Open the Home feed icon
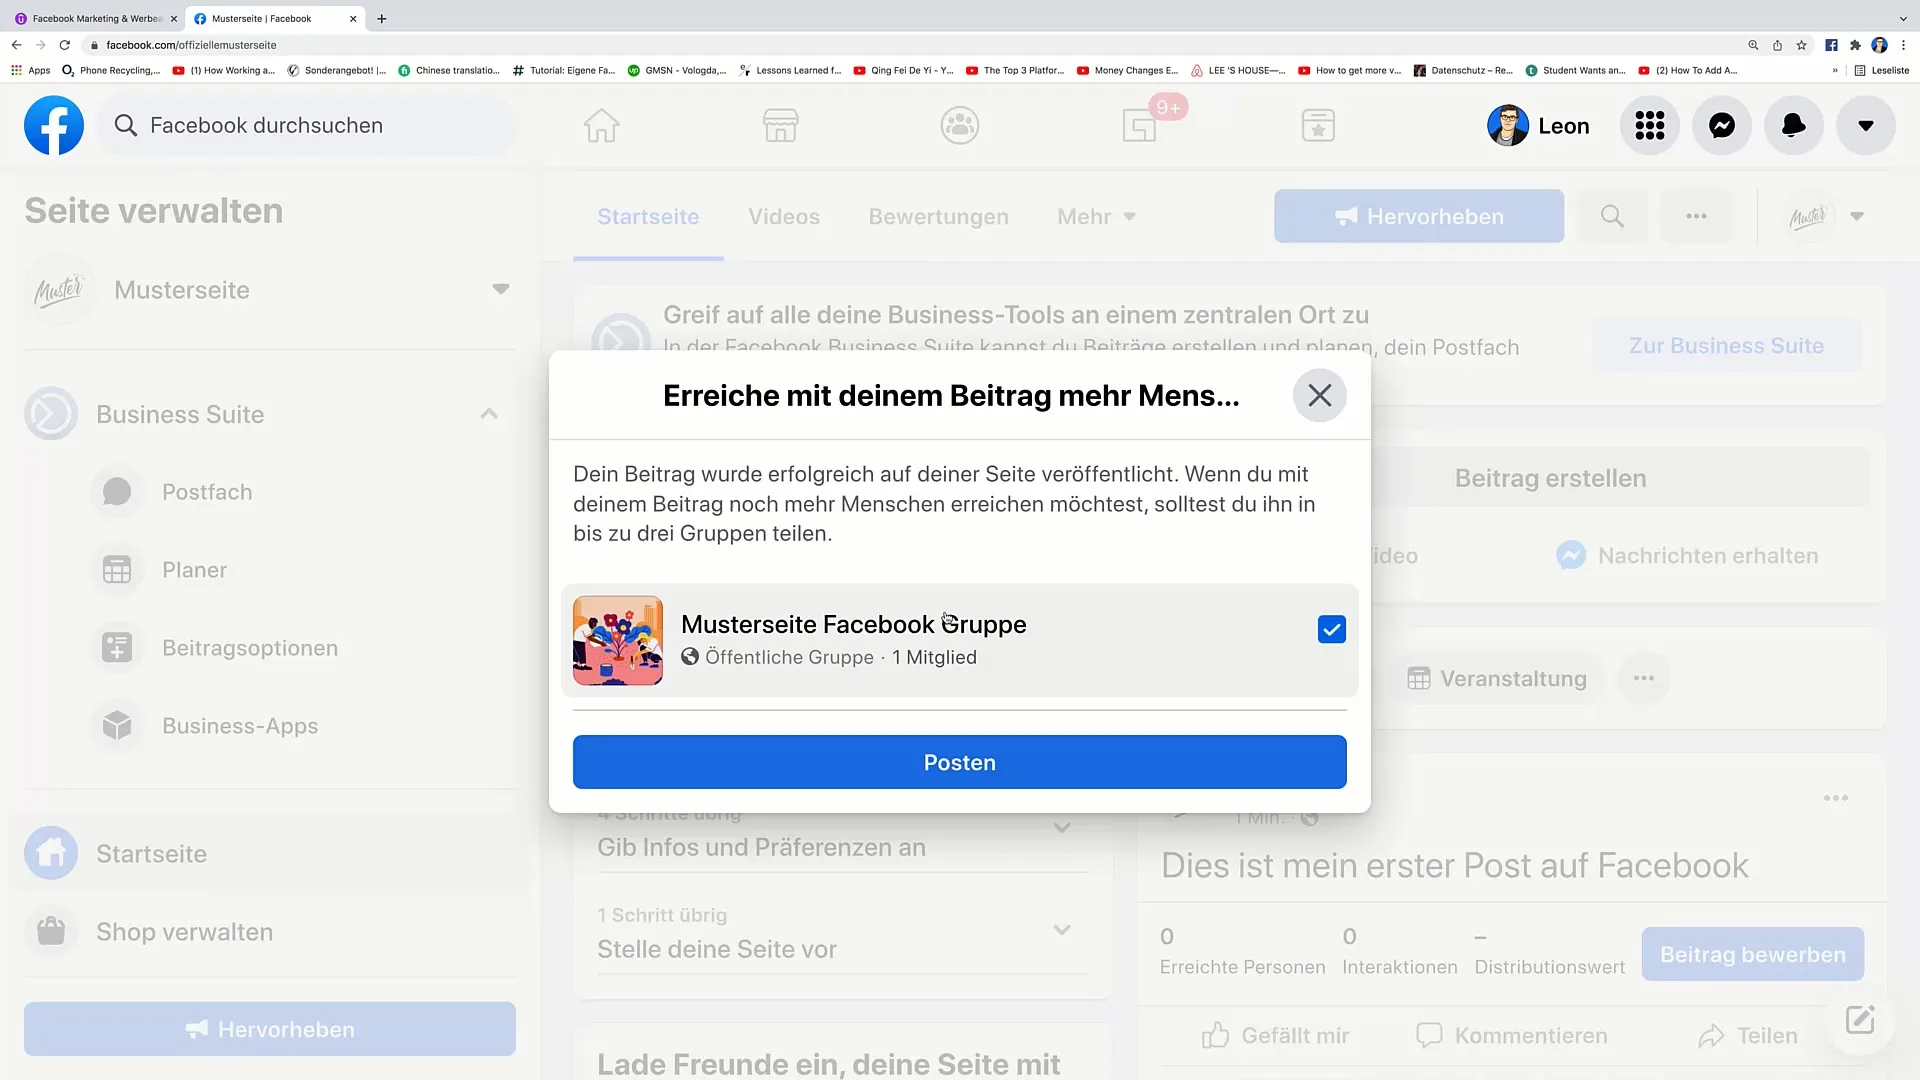This screenshot has height=1080, width=1920. [x=601, y=126]
